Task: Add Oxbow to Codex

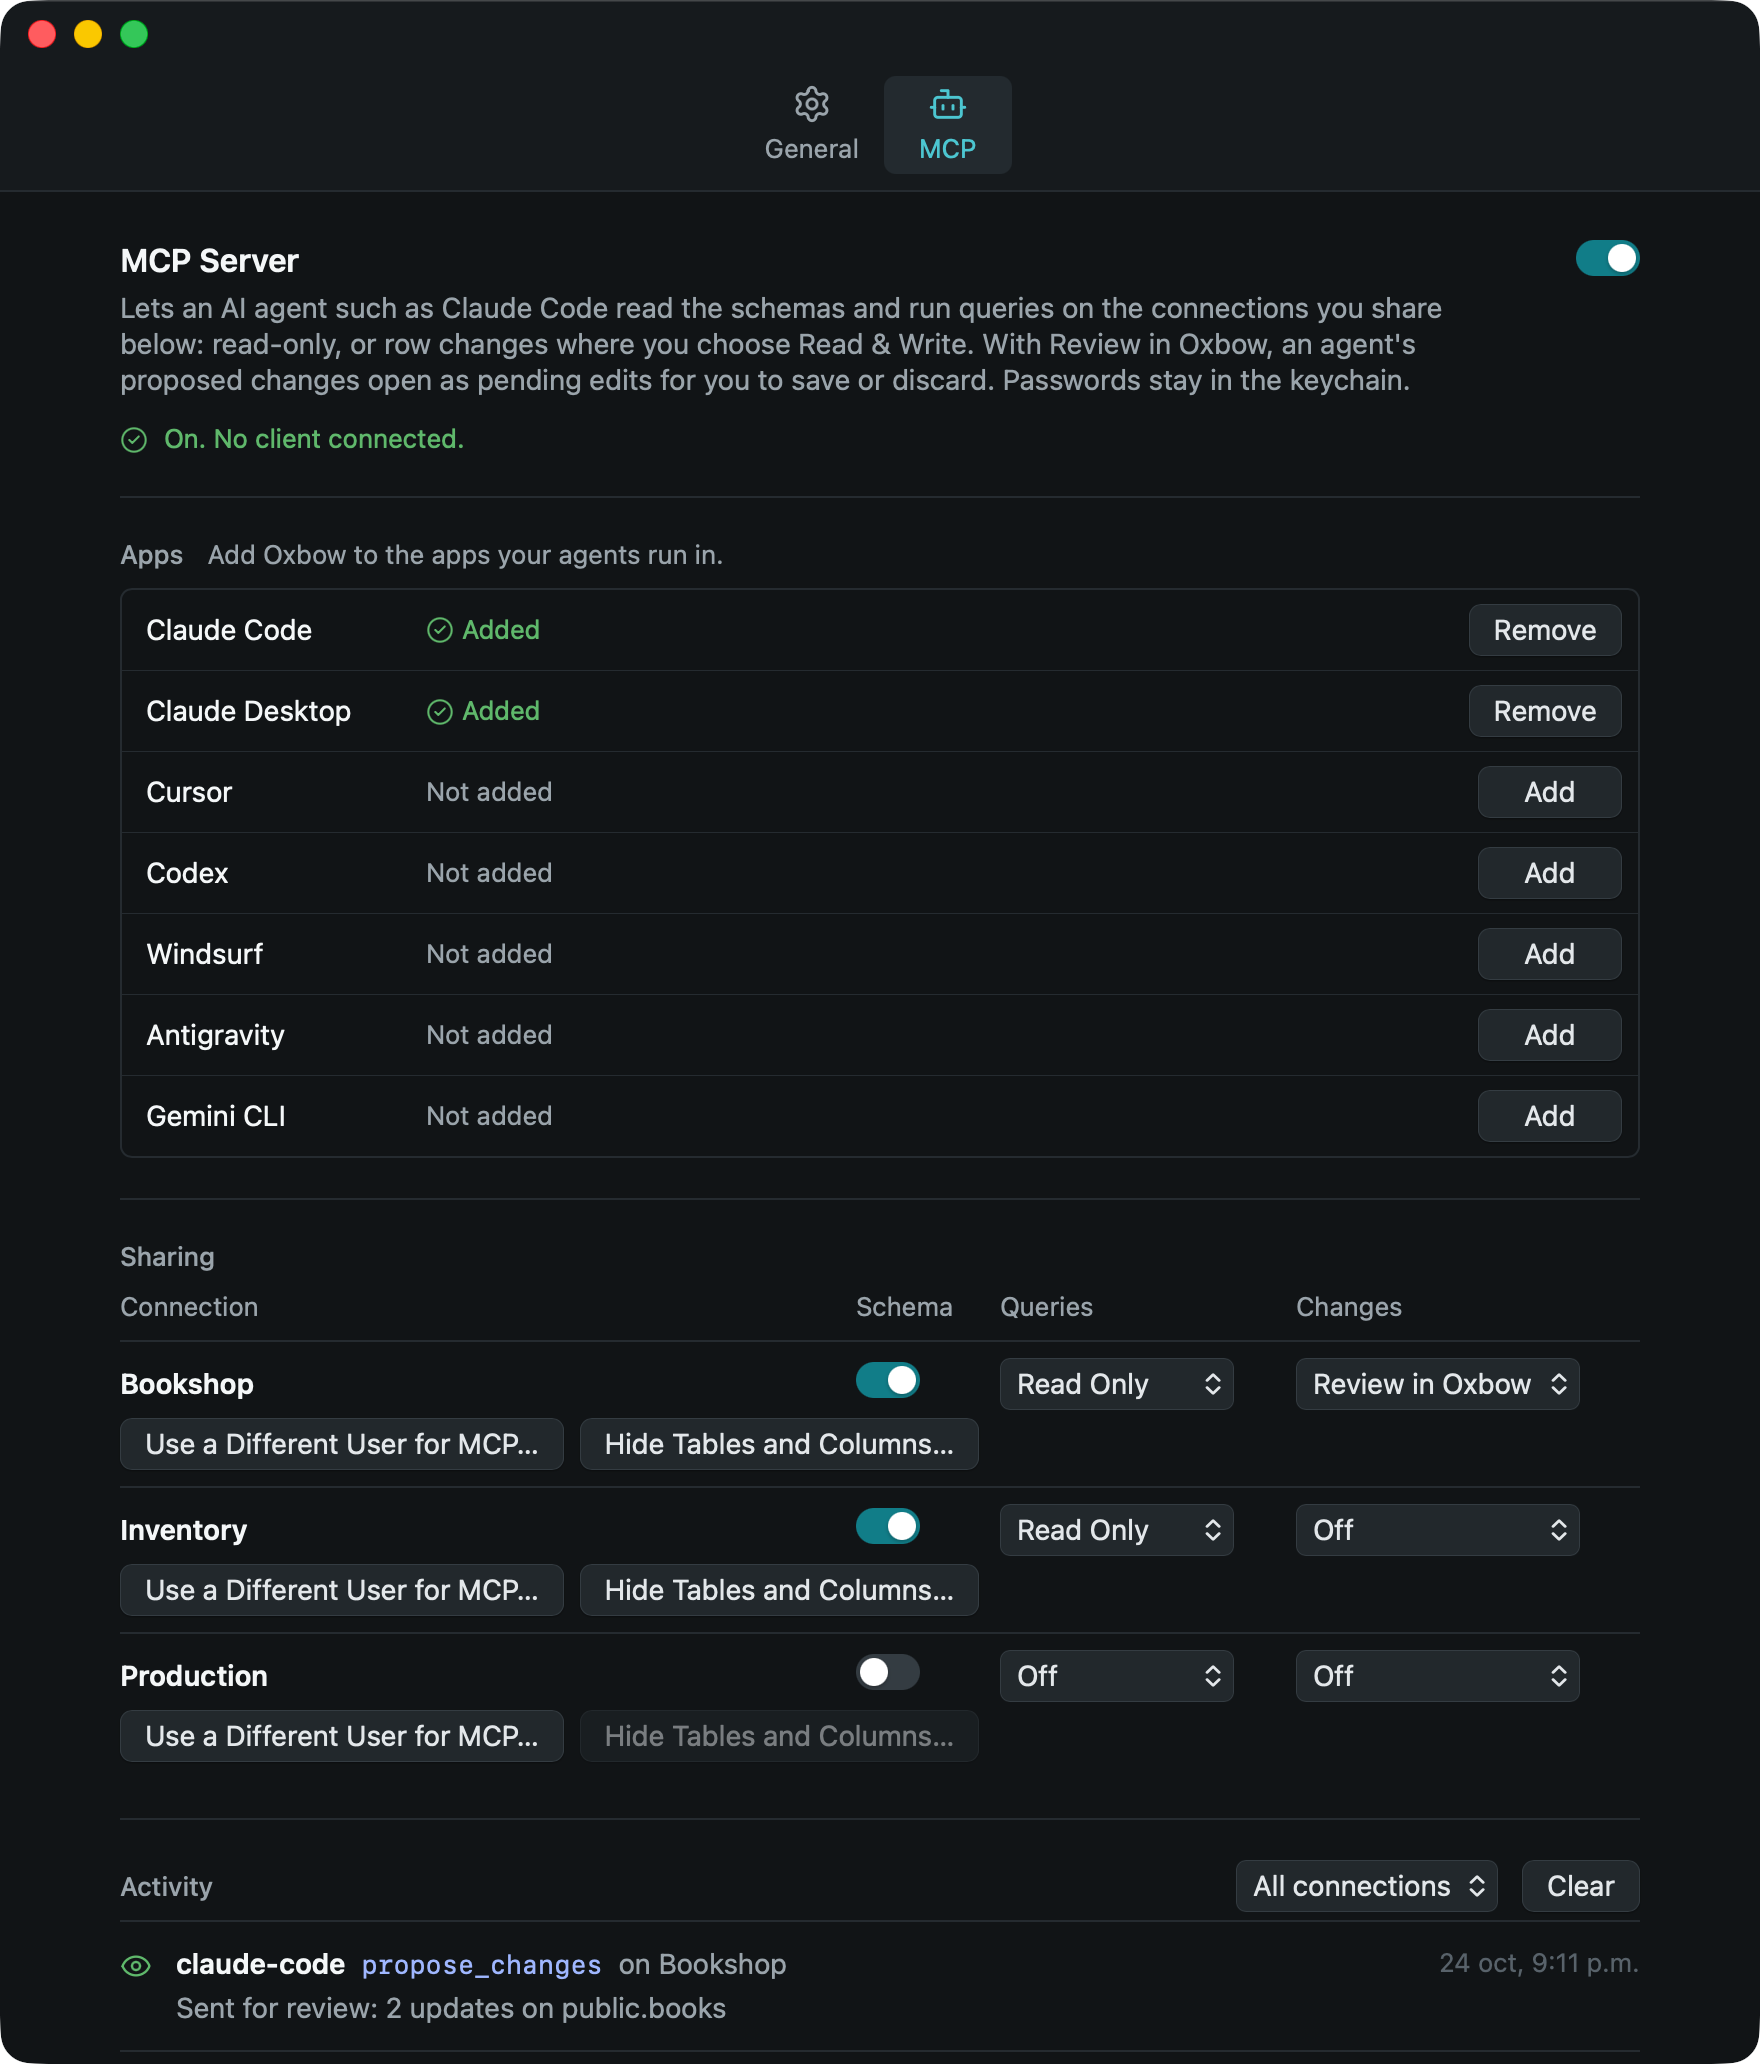Action: coord(1550,873)
